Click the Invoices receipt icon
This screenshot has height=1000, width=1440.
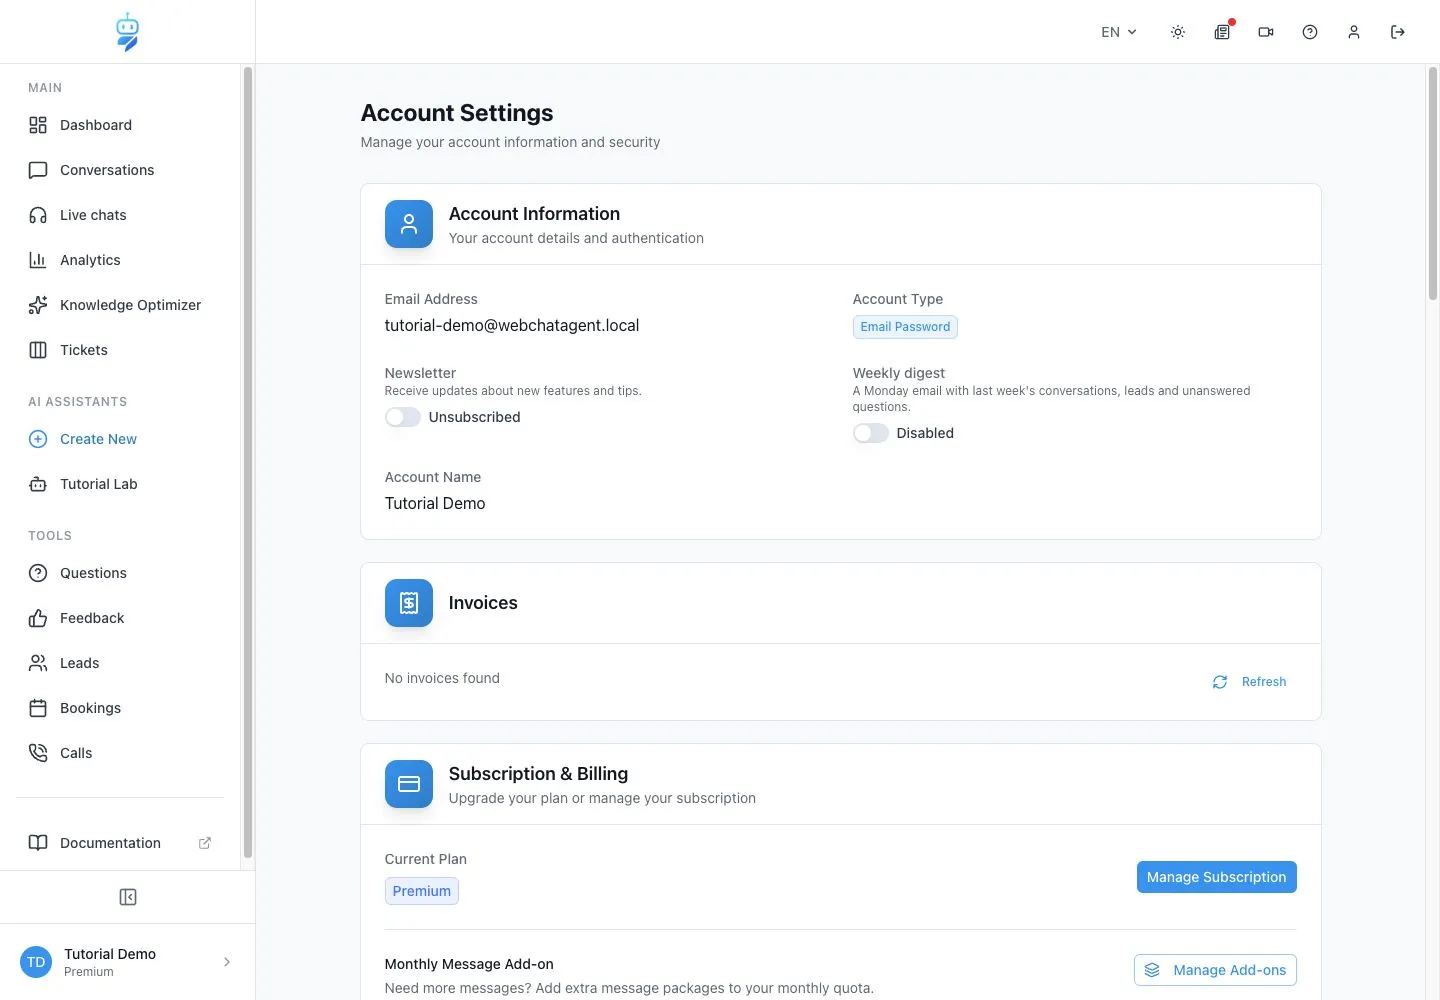click(409, 603)
